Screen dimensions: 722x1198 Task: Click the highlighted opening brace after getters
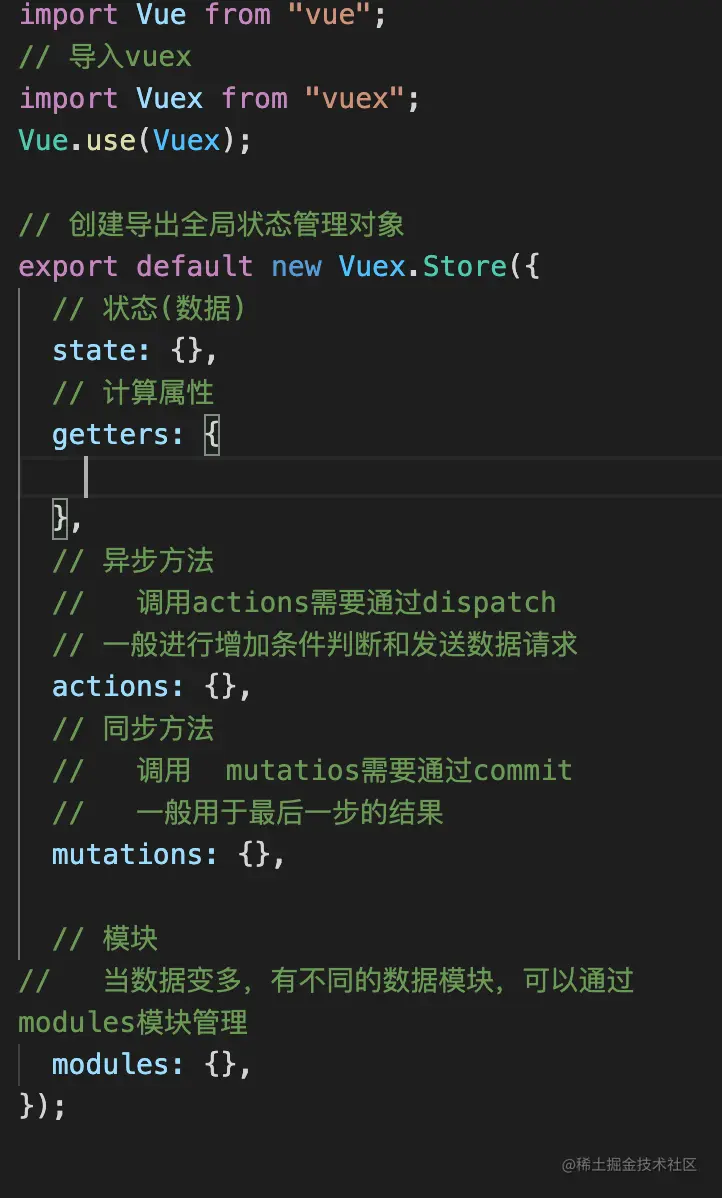pyautogui.click(x=212, y=436)
